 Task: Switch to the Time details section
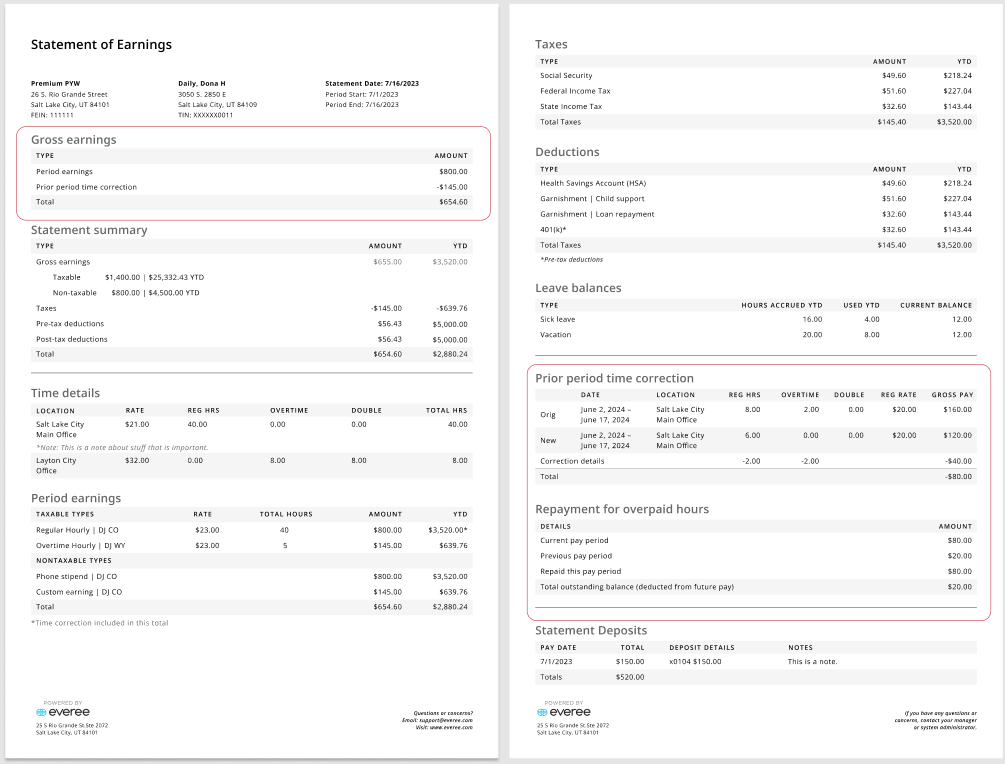pos(64,393)
